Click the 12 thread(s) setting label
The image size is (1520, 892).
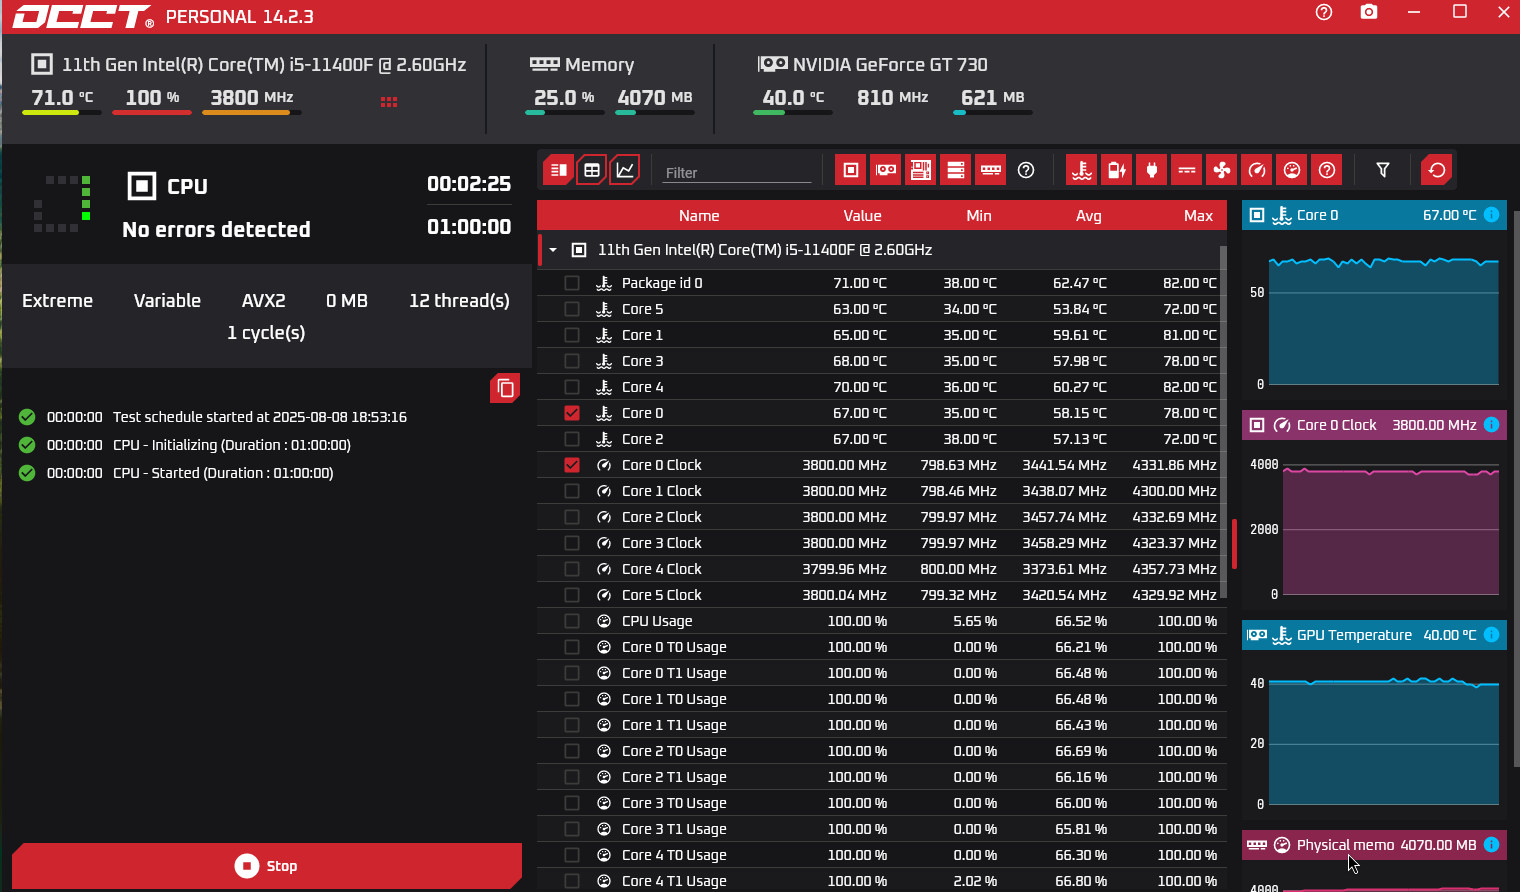coord(459,301)
